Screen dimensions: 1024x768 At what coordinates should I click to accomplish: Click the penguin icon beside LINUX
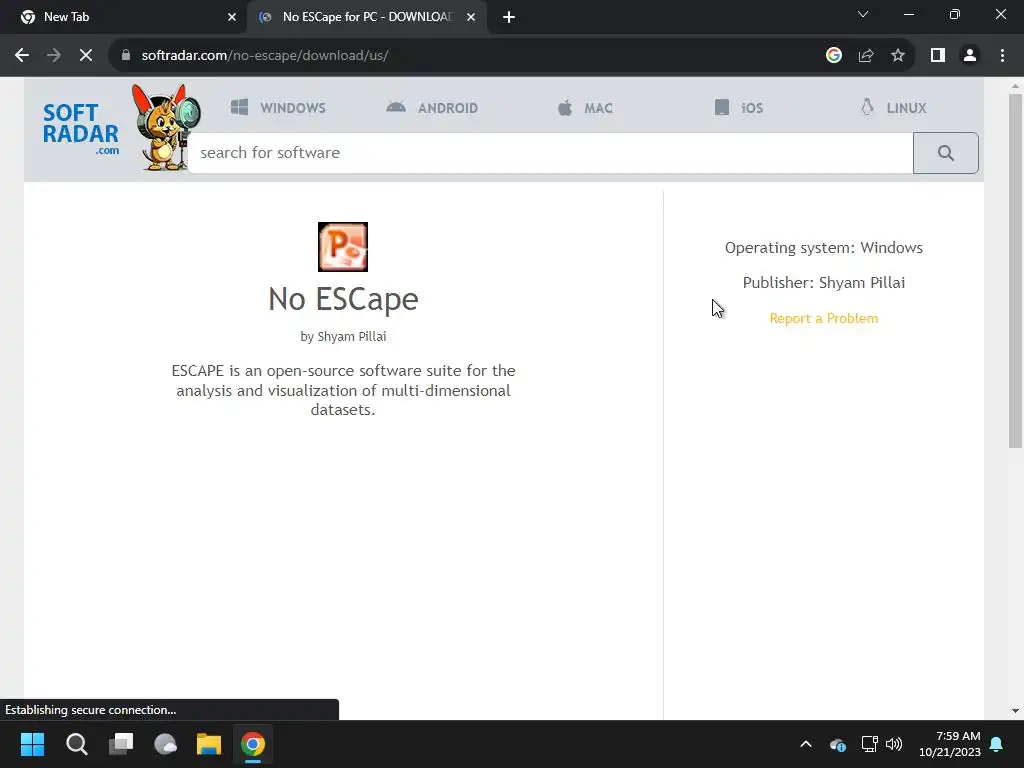click(867, 107)
